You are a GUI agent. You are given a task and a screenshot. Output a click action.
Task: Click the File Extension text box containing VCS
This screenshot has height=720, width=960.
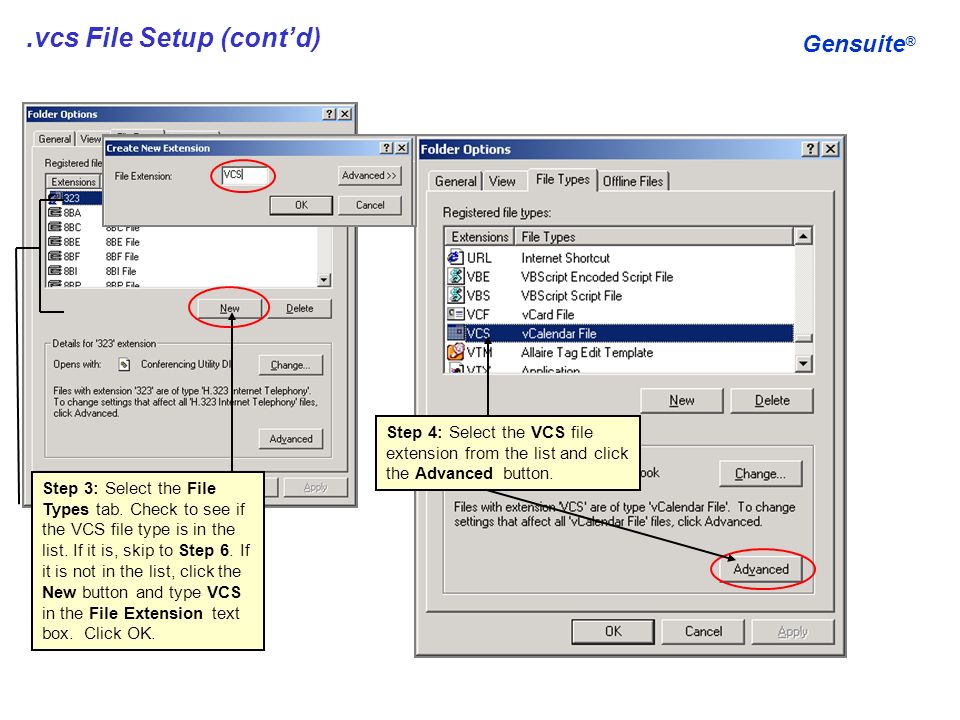tap(244, 175)
